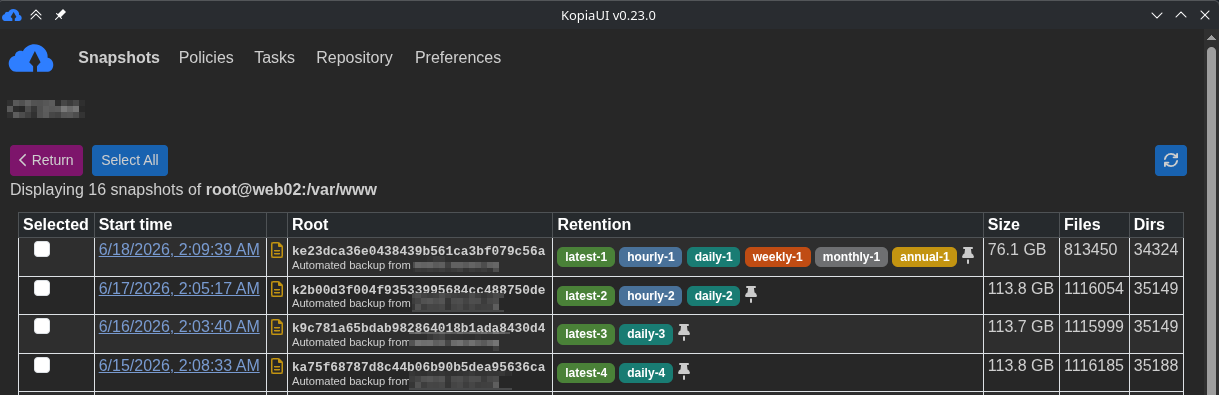Click the latest-1 retention tag

(586, 257)
